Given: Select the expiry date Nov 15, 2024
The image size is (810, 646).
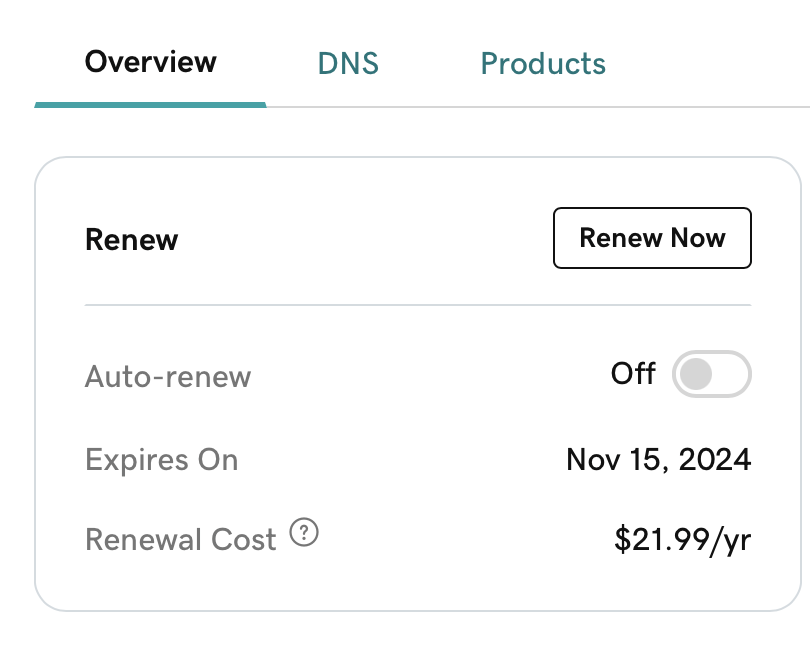Looking at the screenshot, I should point(659,459).
